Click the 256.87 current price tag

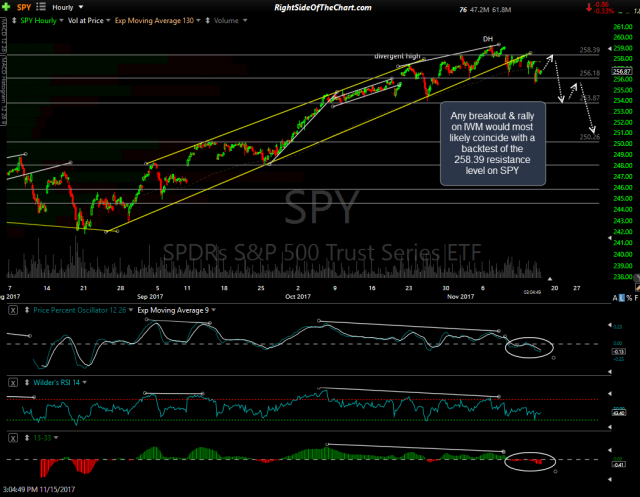click(x=622, y=71)
